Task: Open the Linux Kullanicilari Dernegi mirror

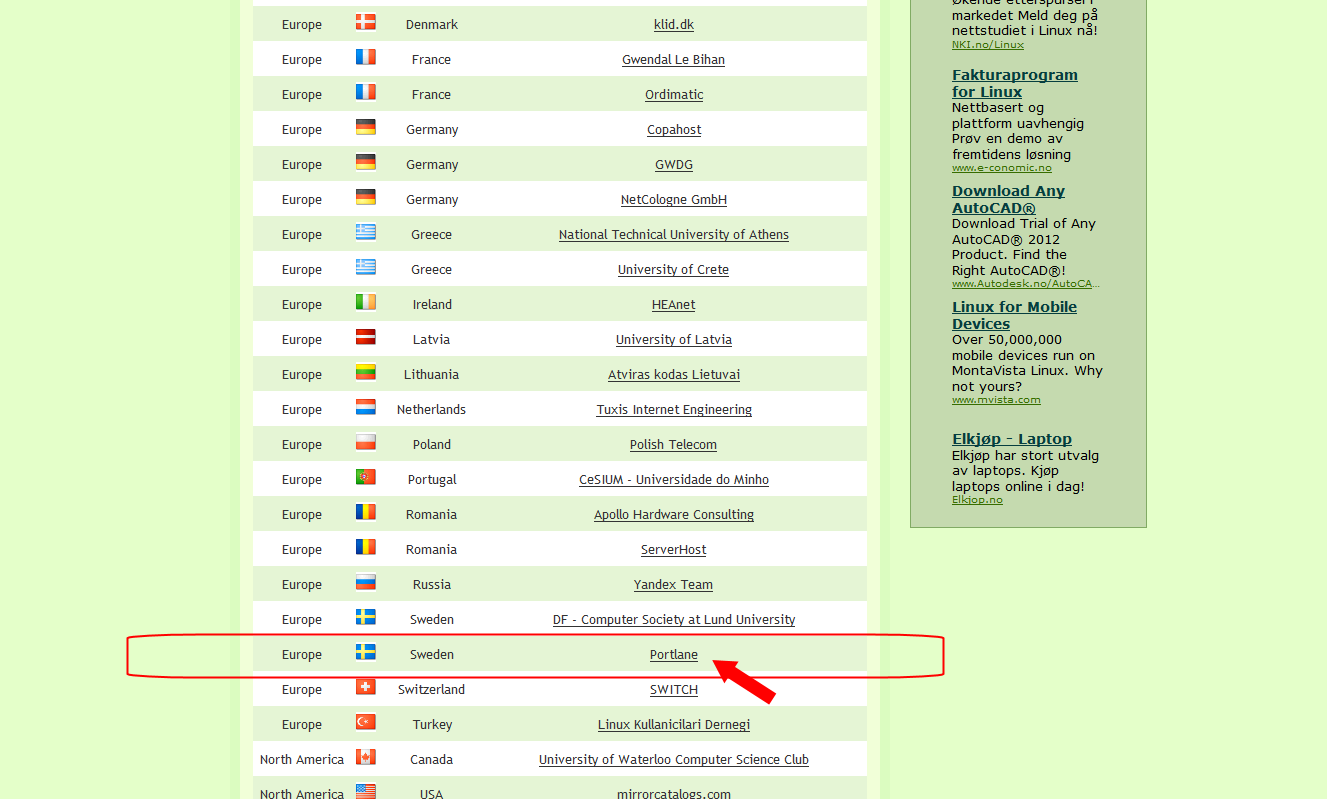Action: coord(674,725)
